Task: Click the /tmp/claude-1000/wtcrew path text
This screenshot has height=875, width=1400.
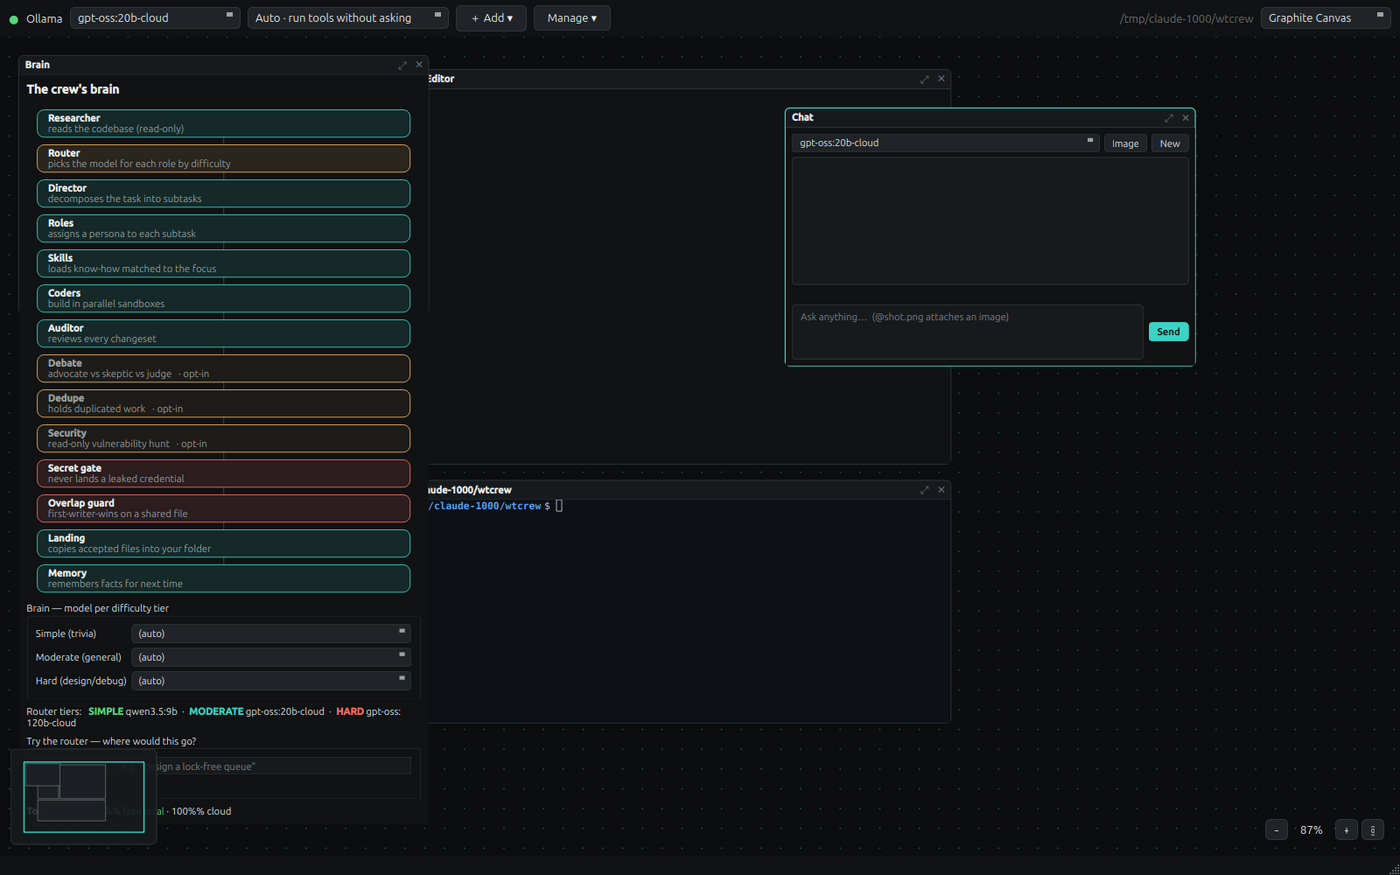Action: 1186,18
